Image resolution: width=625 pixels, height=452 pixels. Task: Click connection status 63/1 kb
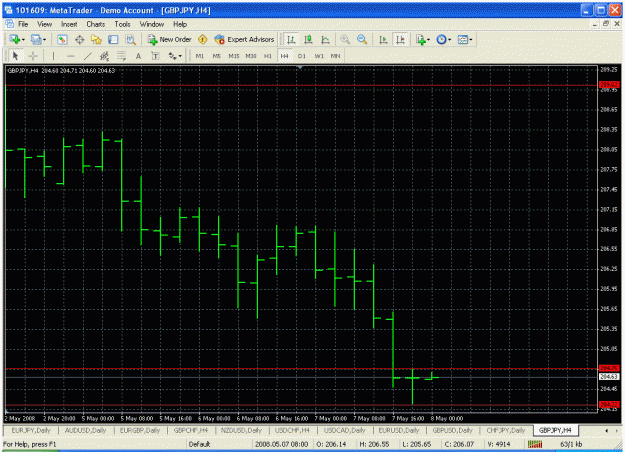point(571,444)
